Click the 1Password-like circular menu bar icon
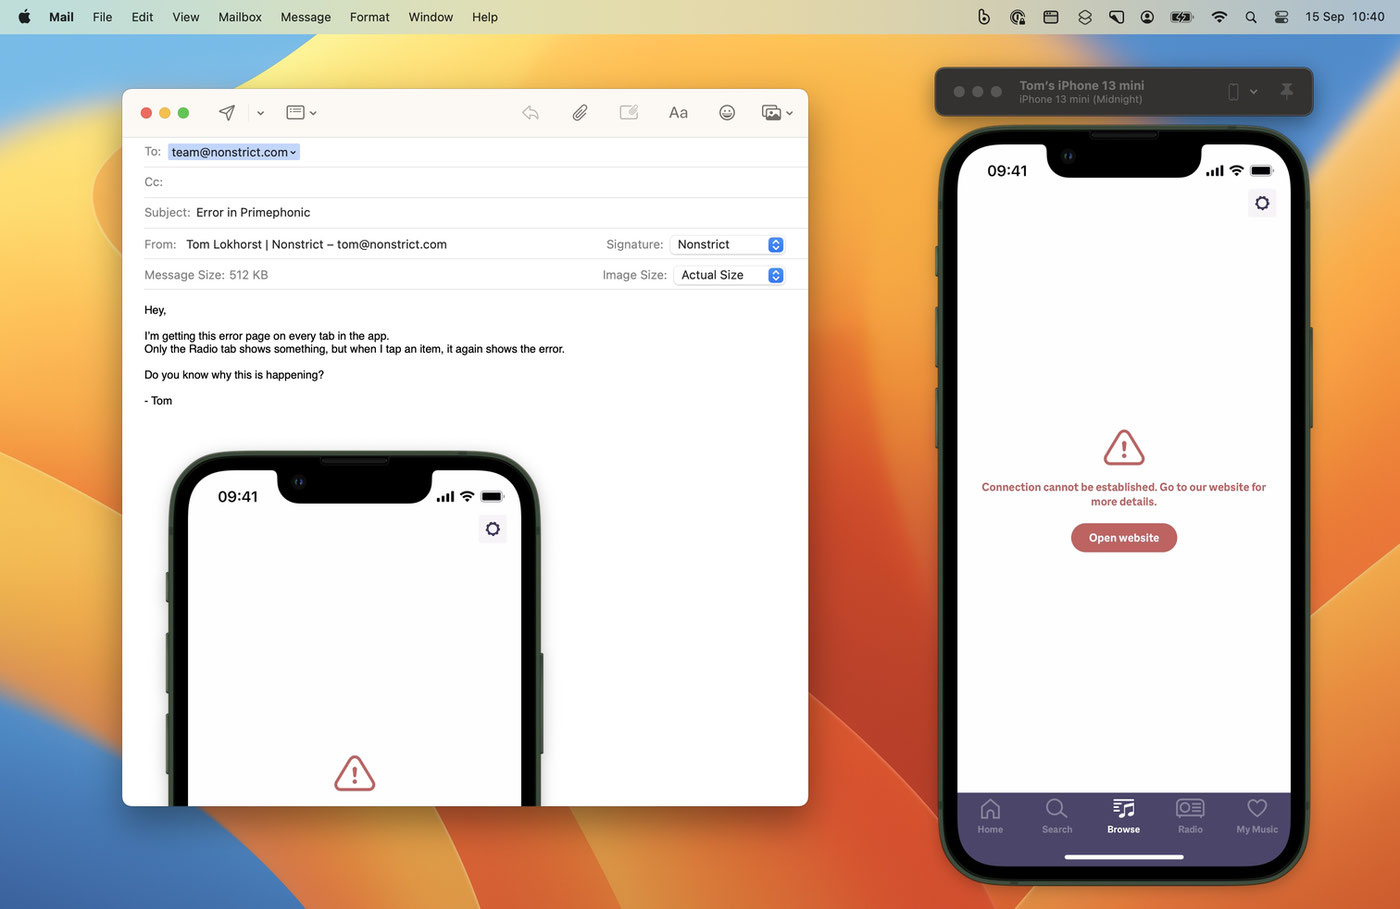This screenshot has width=1400, height=909. pos(1018,17)
